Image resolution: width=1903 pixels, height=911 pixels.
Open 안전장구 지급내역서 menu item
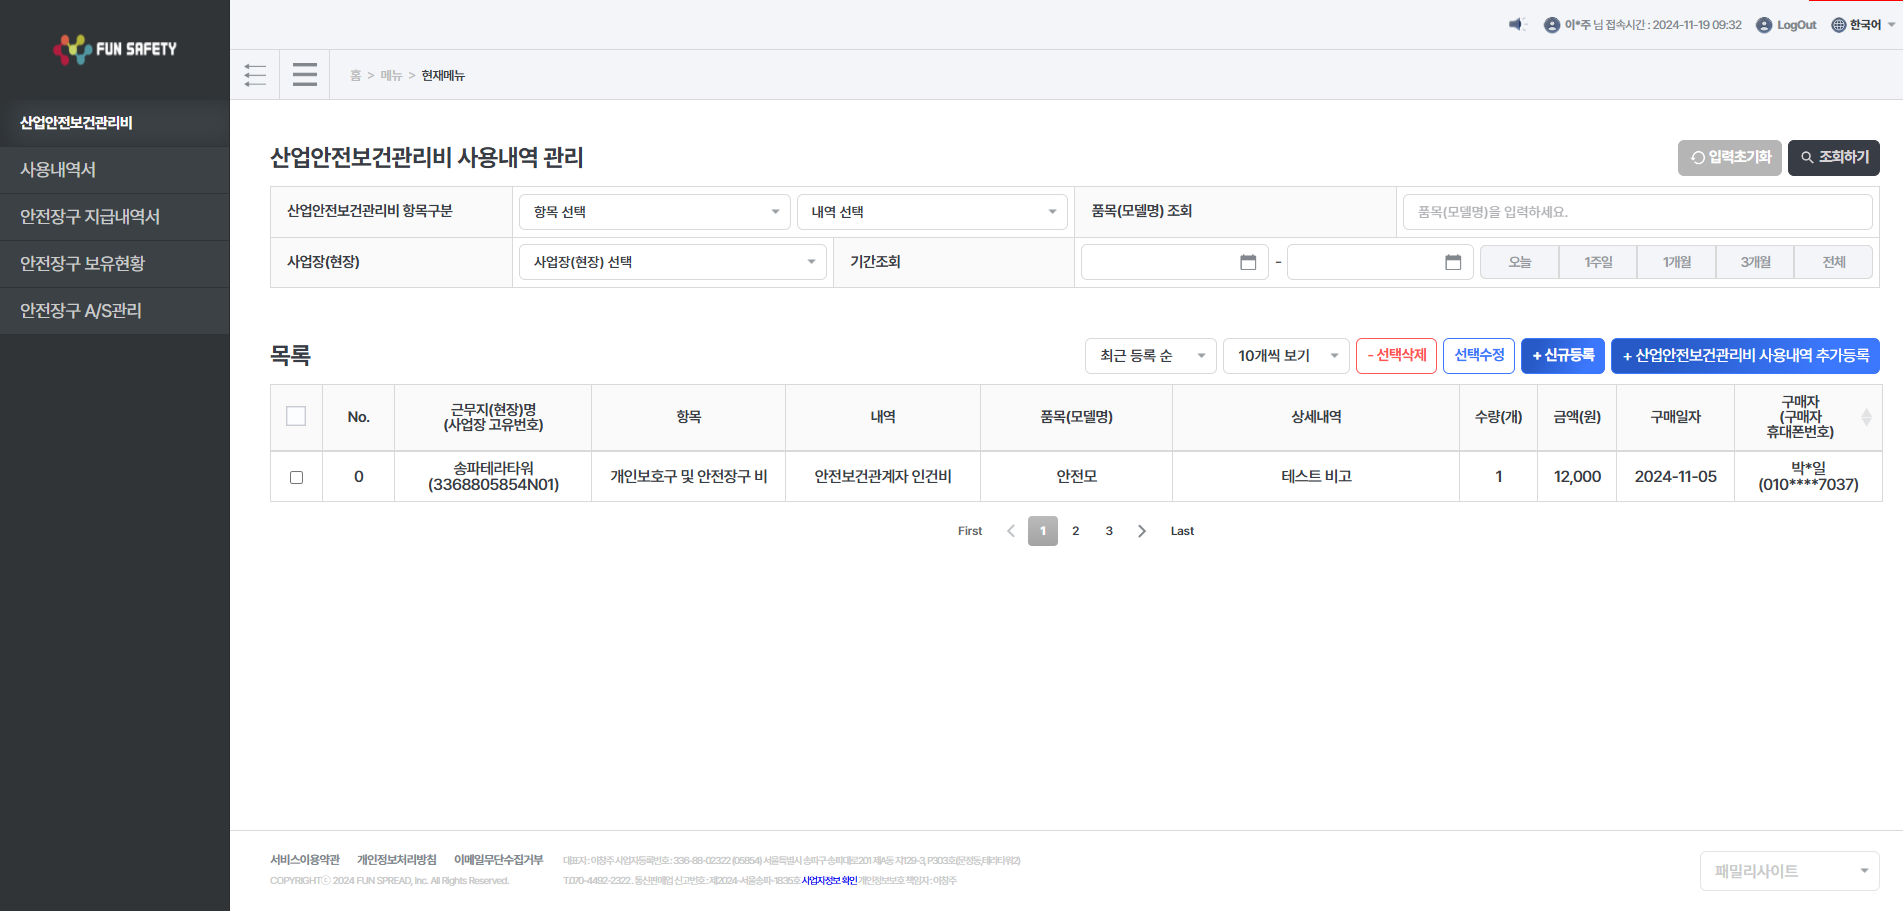click(x=115, y=217)
